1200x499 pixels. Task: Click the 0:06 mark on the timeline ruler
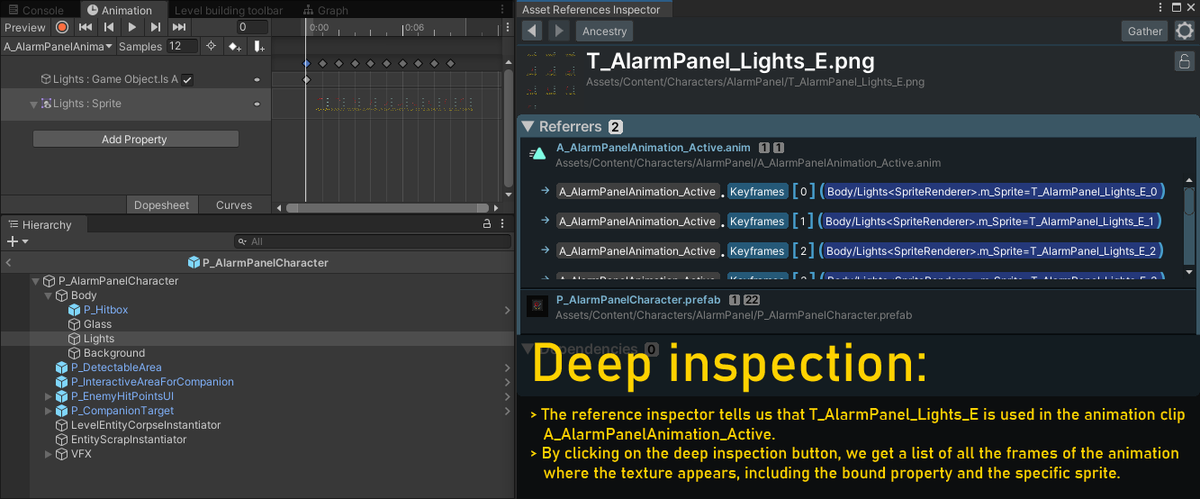pyautogui.click(x=415, y=28)
